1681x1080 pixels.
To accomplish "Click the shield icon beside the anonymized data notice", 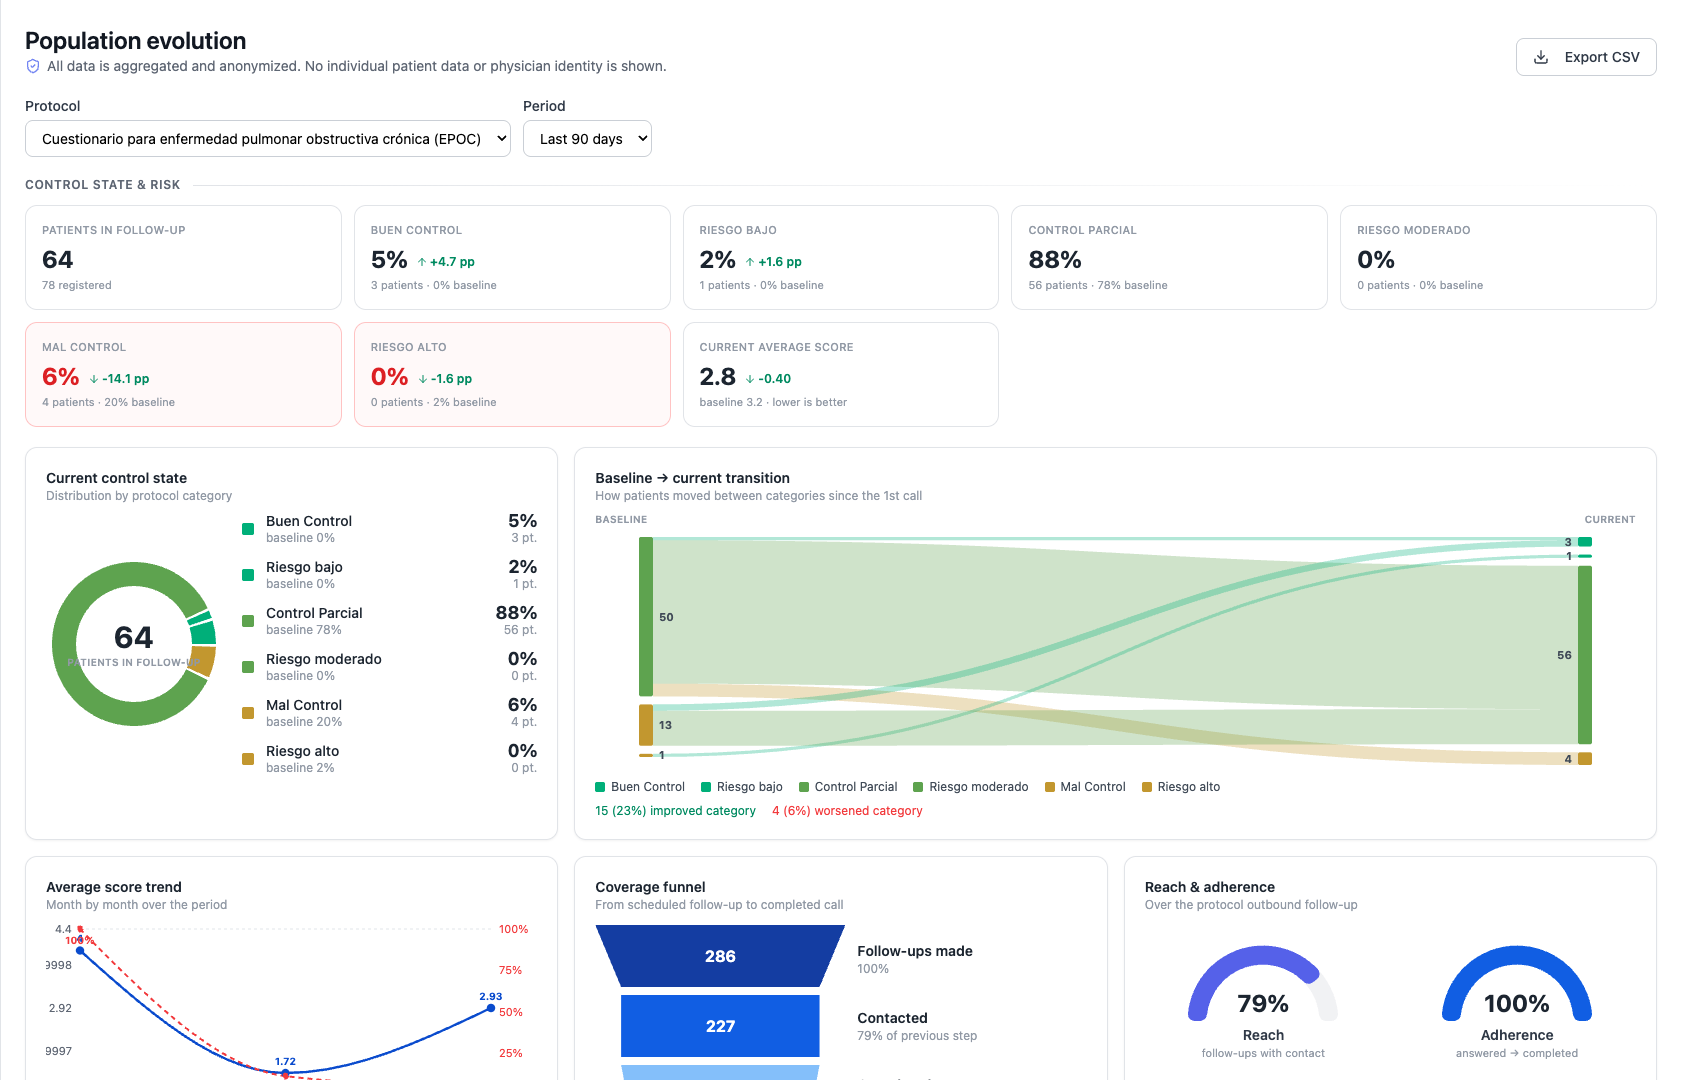I will point(33,66).
